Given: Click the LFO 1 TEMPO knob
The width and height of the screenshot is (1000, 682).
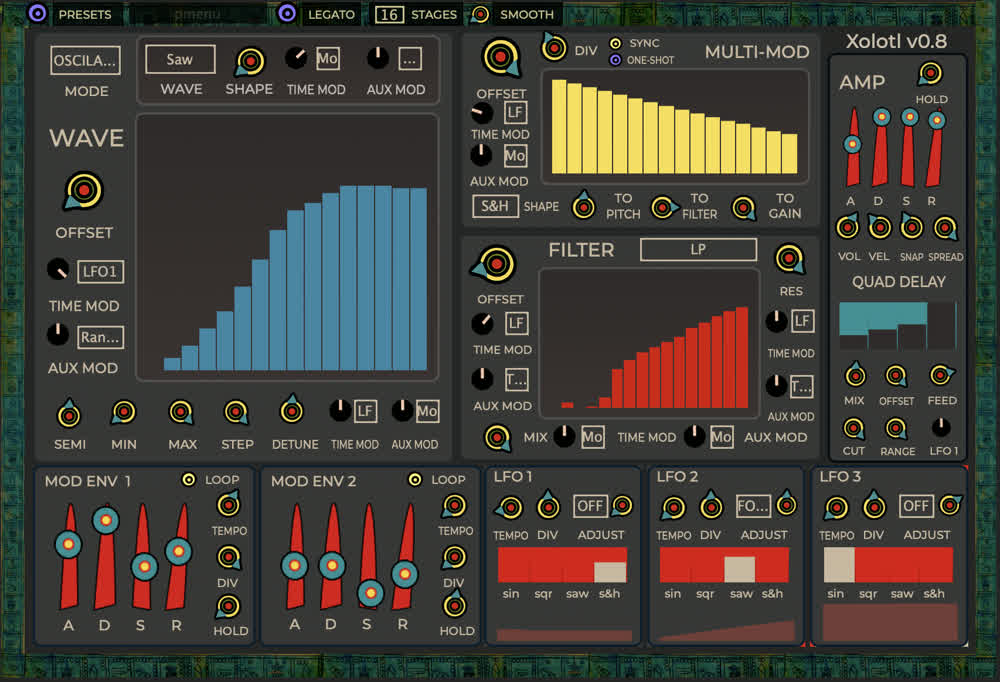Looking at the screenshot, I should (510, 508).
